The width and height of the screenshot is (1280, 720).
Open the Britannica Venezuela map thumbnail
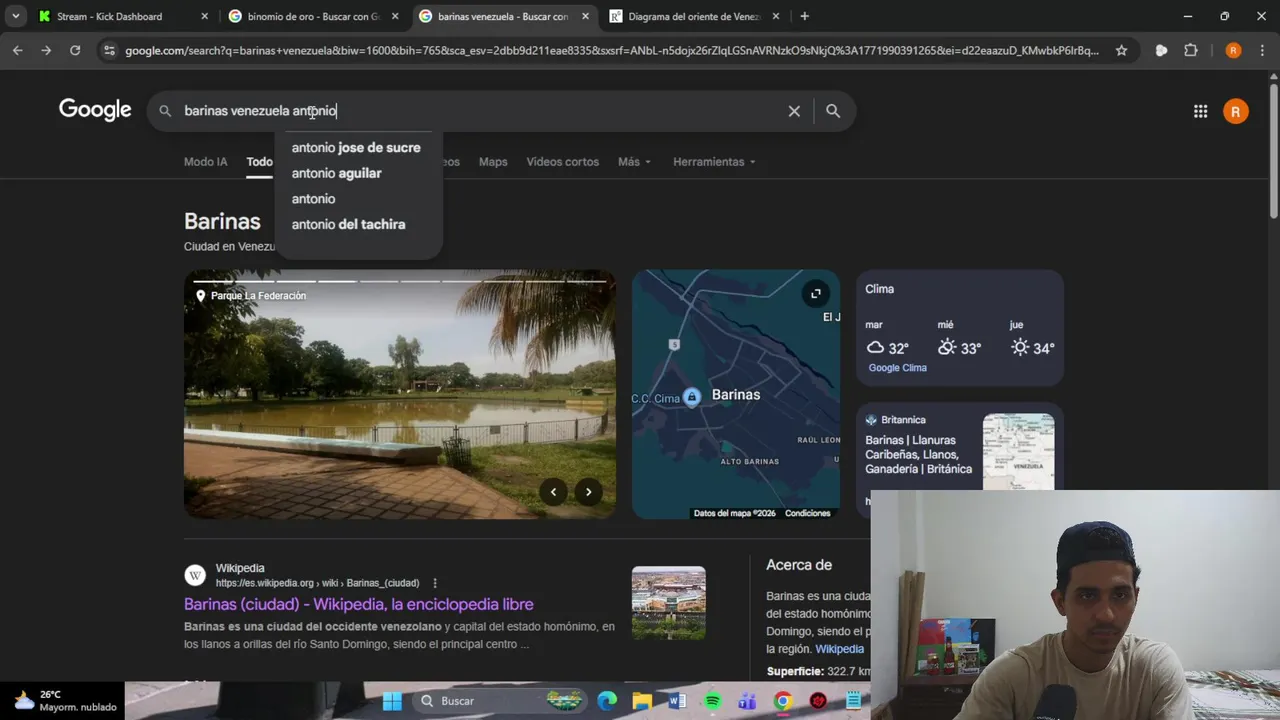(1018, 452)
